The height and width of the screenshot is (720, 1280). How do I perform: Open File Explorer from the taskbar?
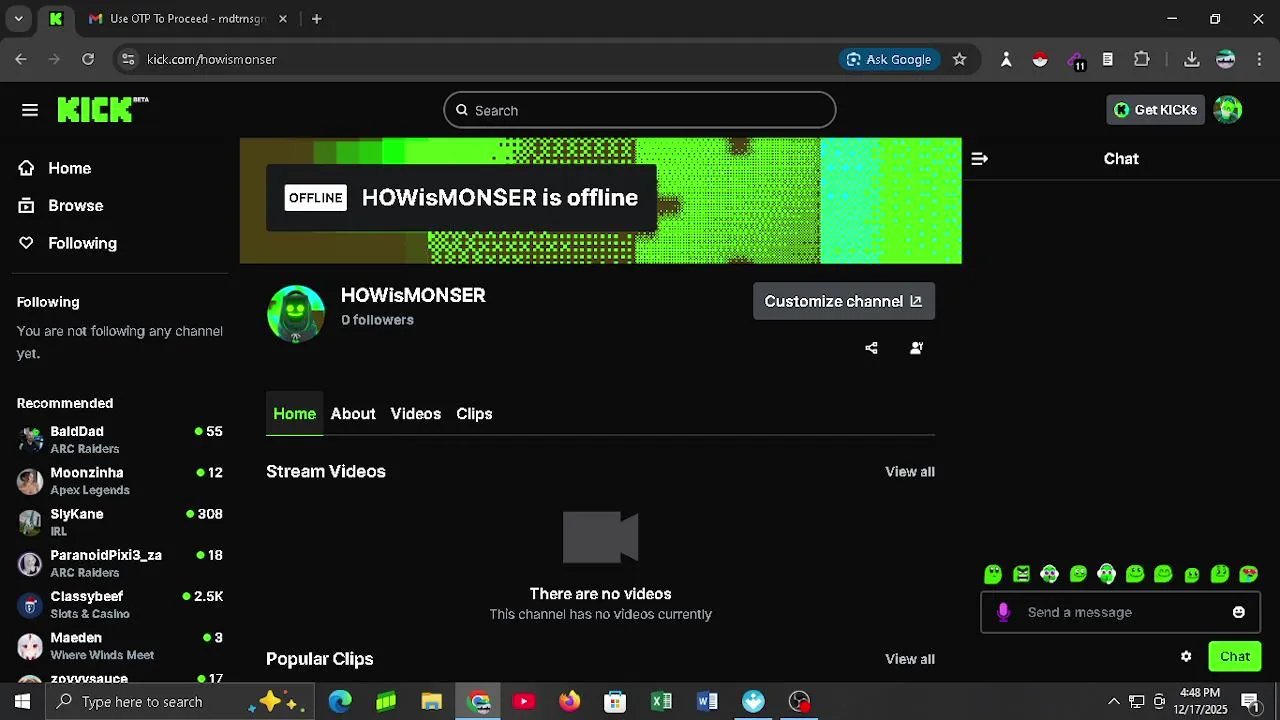pyautogui.click(x=431, y=702)
